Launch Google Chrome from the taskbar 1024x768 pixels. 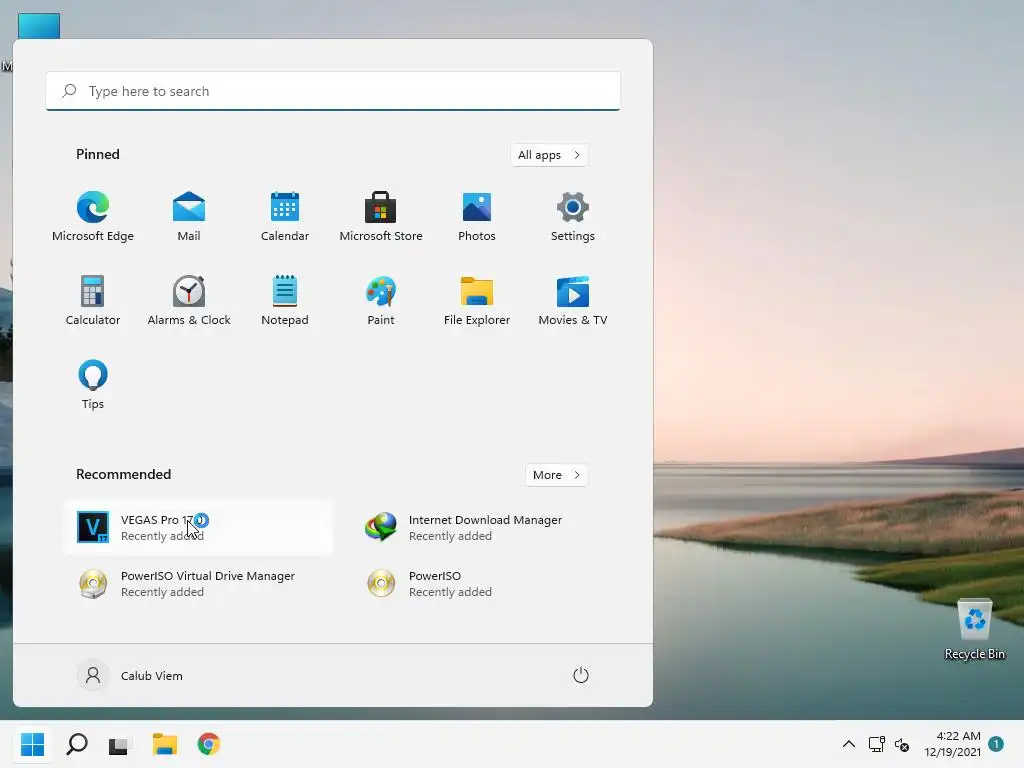click(x=209, y=744)
